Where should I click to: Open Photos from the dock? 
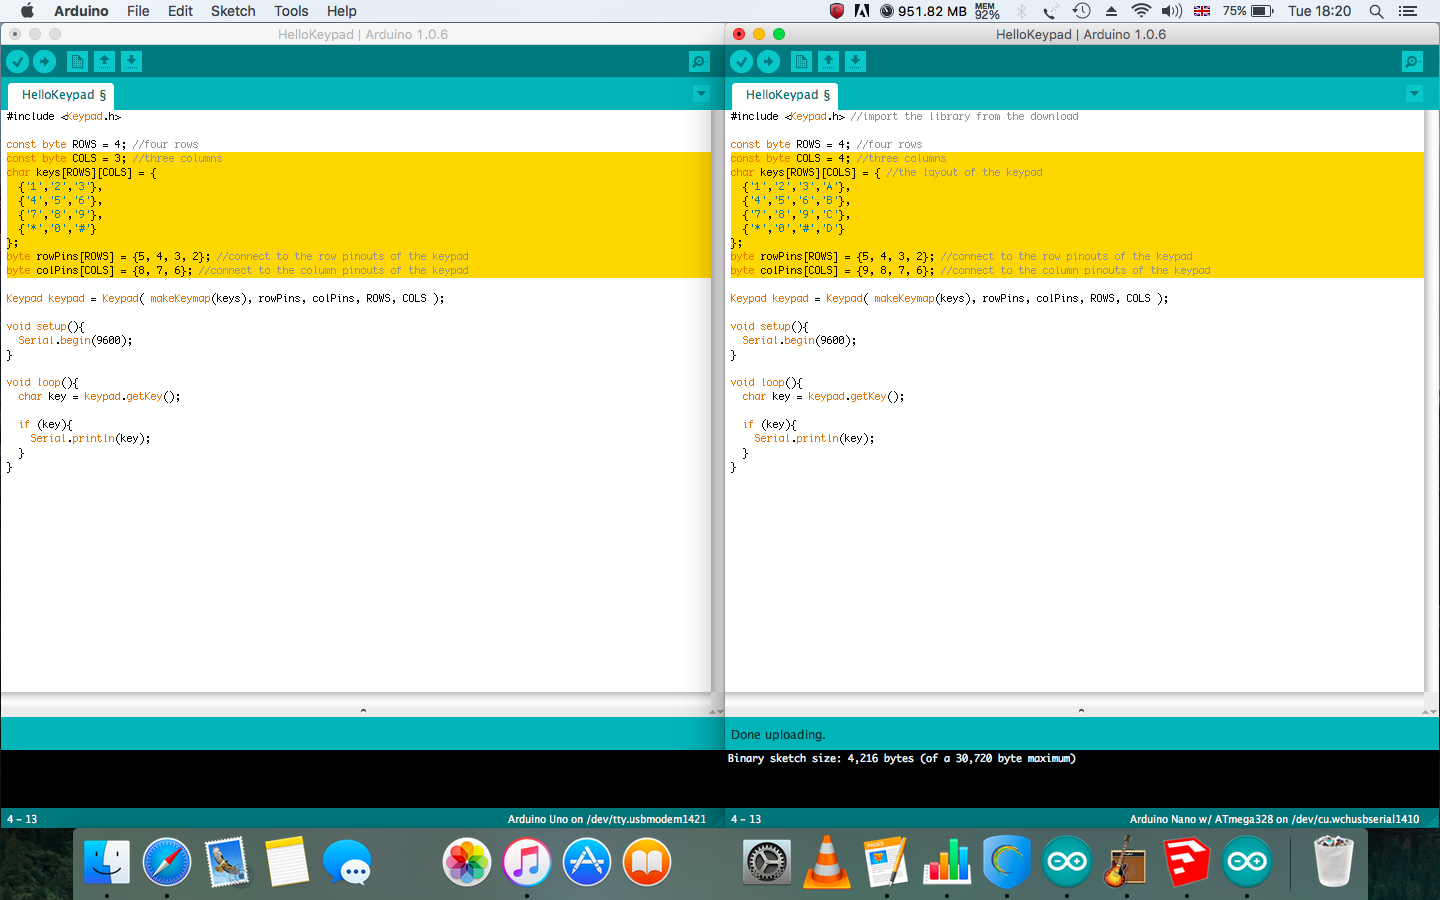(x=467, y=862)
